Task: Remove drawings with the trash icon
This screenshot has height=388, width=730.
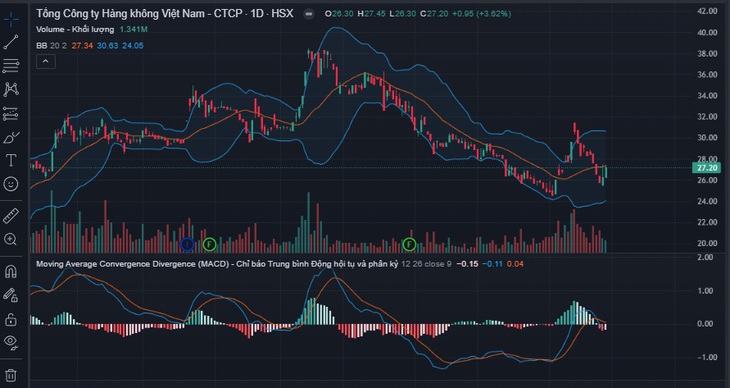Action: [11, 375]
